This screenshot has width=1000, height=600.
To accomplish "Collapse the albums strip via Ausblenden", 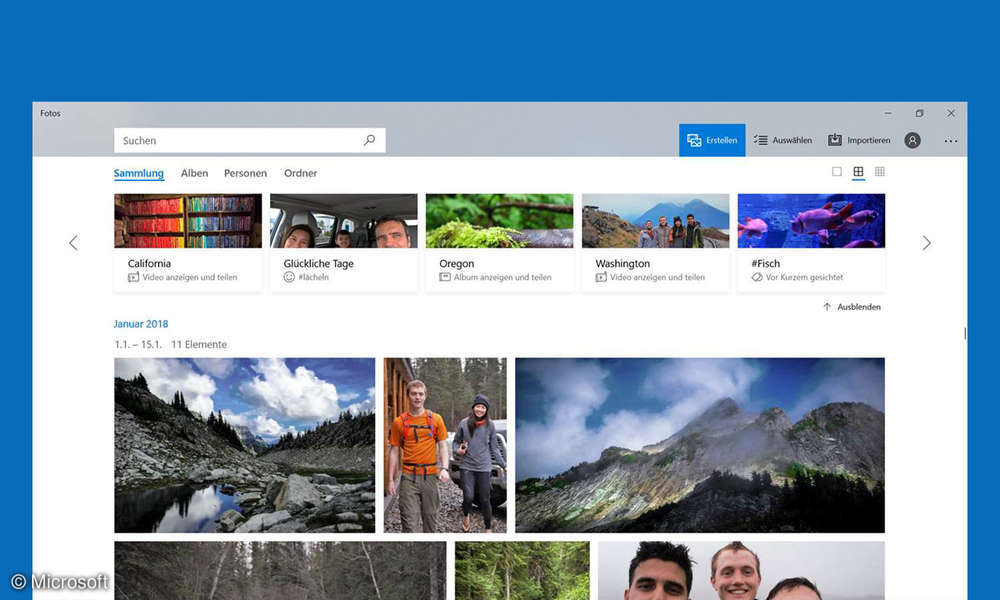I will click(852, 307).
